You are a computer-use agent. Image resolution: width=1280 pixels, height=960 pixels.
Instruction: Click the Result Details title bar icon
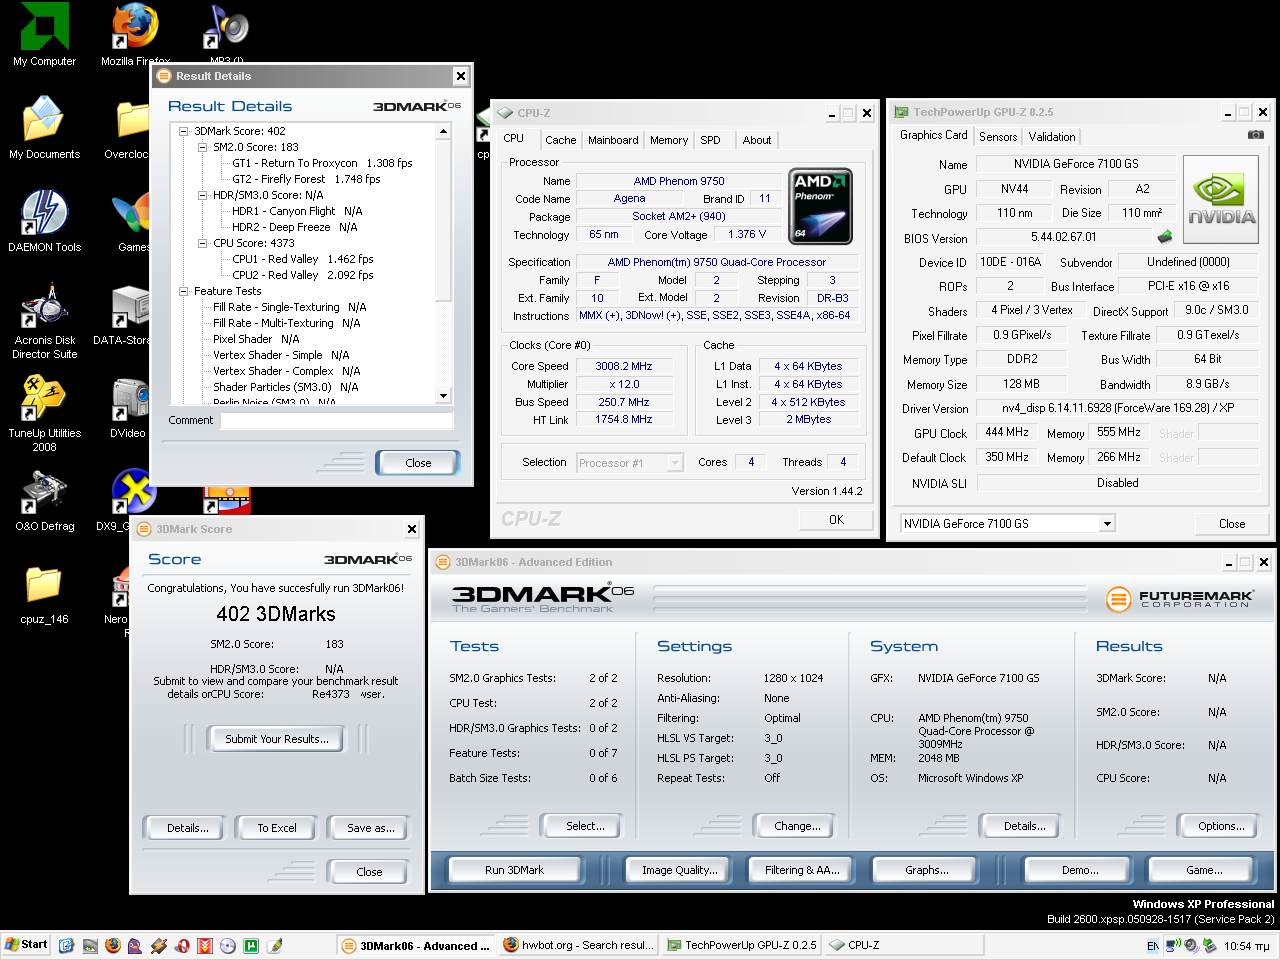click(x=164, y=76)
